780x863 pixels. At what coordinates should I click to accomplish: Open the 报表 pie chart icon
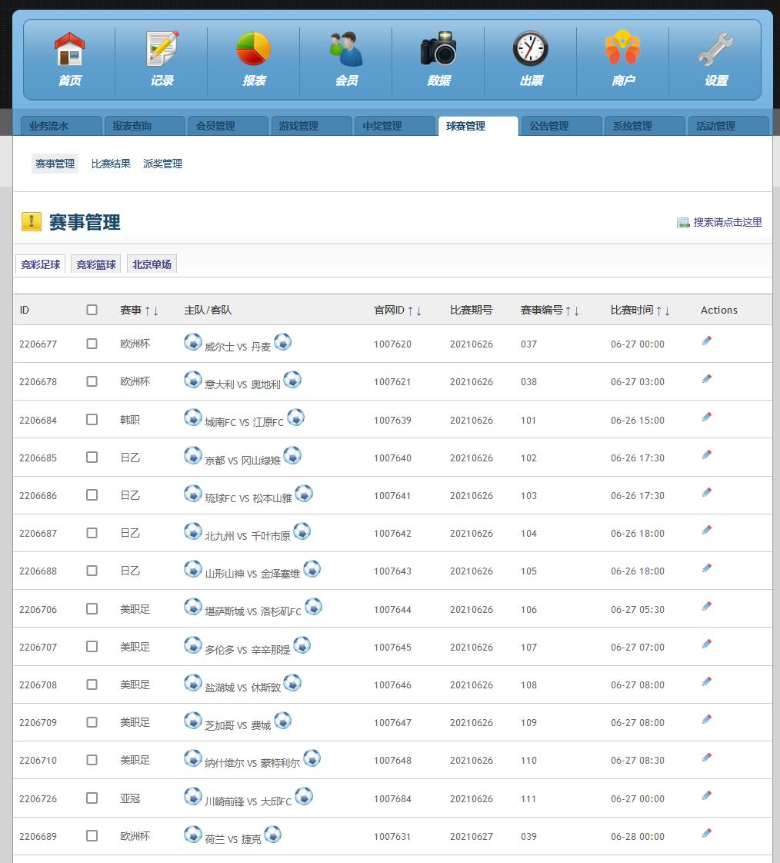pos(254,49)
